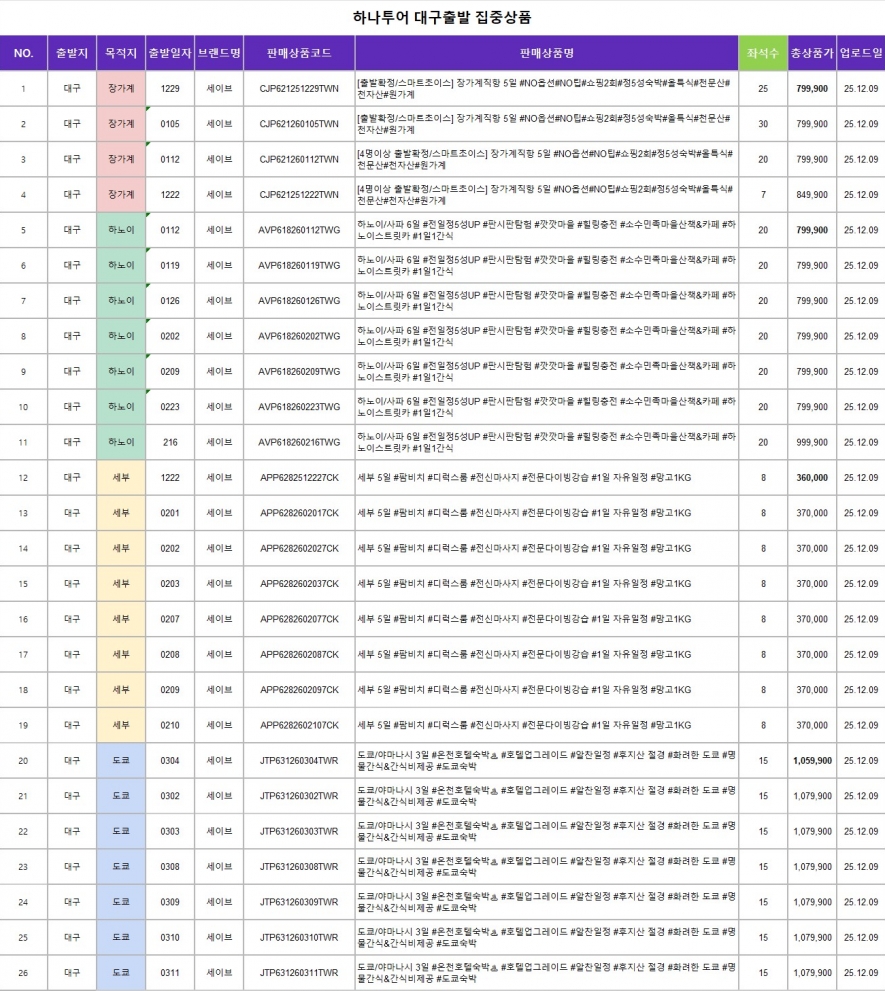Click product code AVP618260216TWG
Viewport: 885px width, 991px height.
pos(299,442)
